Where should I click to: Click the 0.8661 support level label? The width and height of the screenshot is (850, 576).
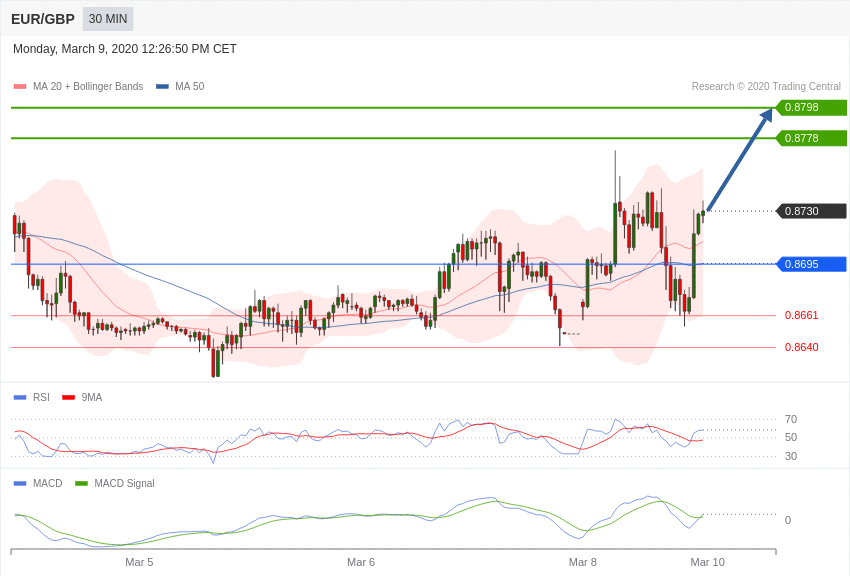(802, 315)
